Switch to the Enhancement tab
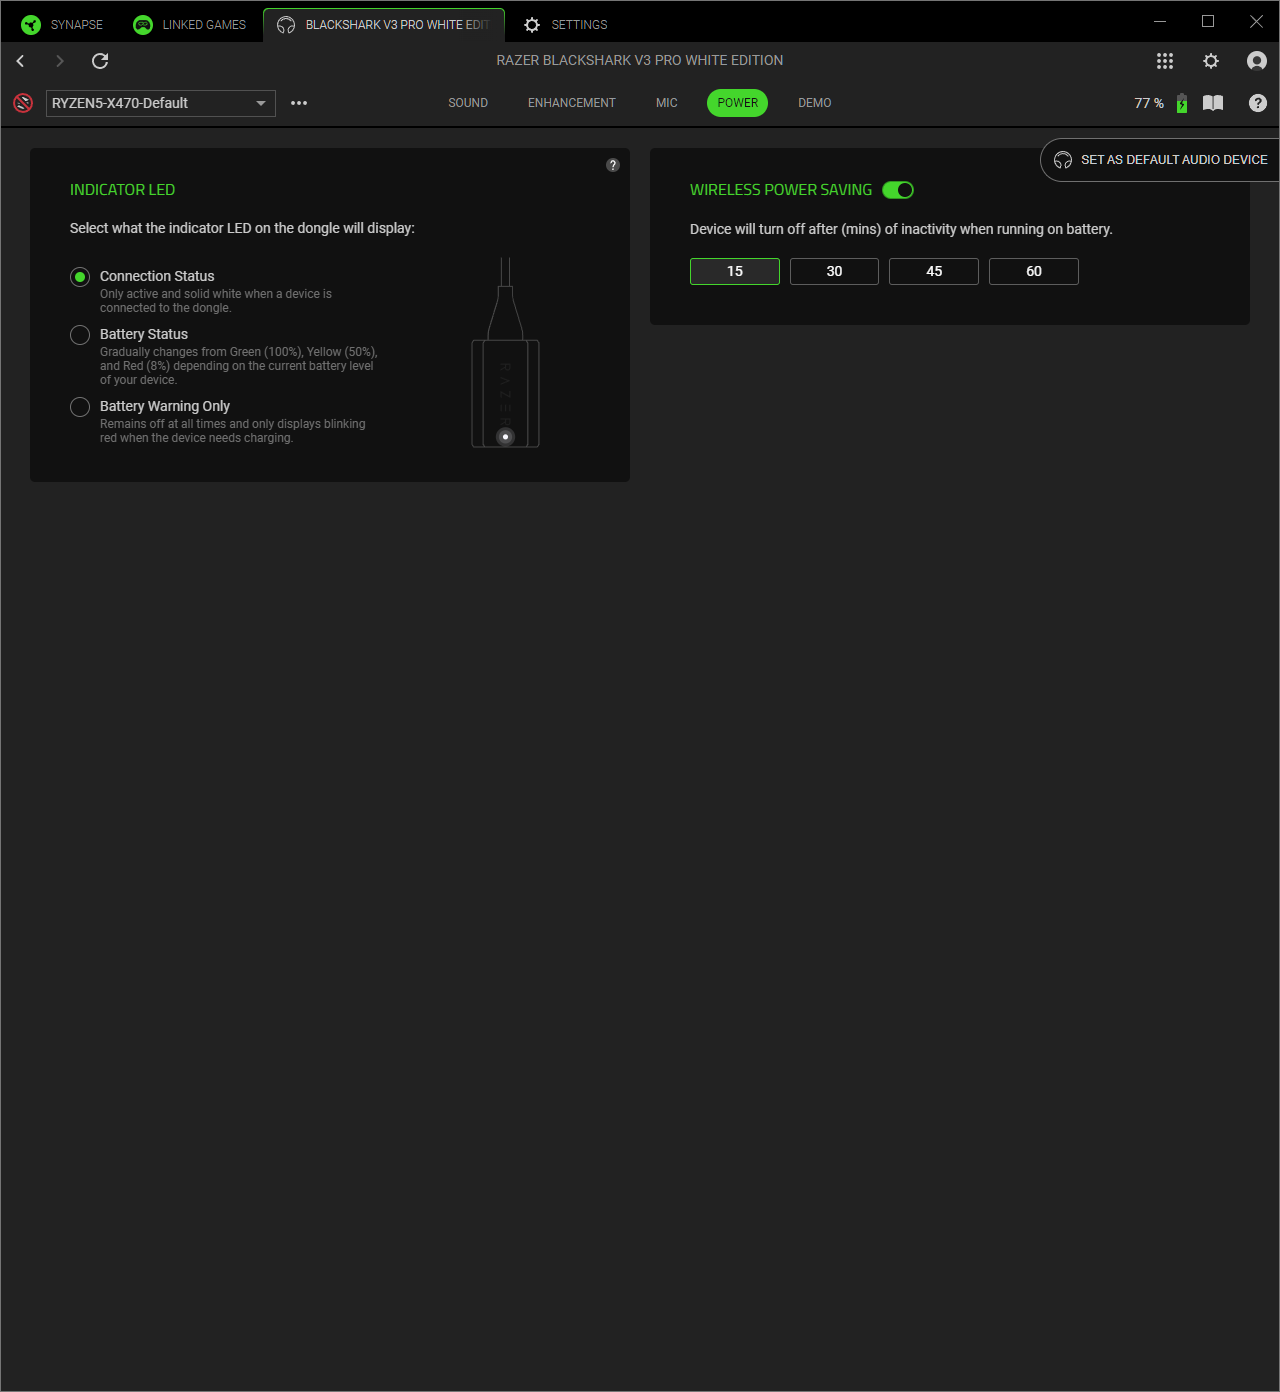1280x1392 pixels. click(571, 103)
